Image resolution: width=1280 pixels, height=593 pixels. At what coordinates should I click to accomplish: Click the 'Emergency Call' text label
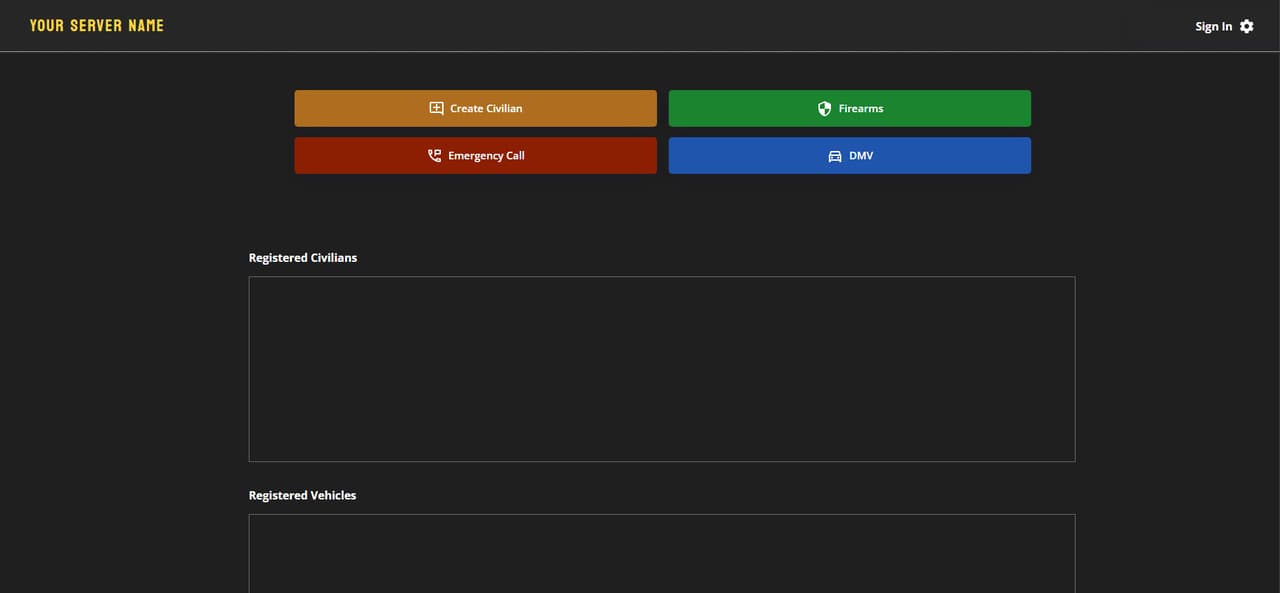[486, 155]
